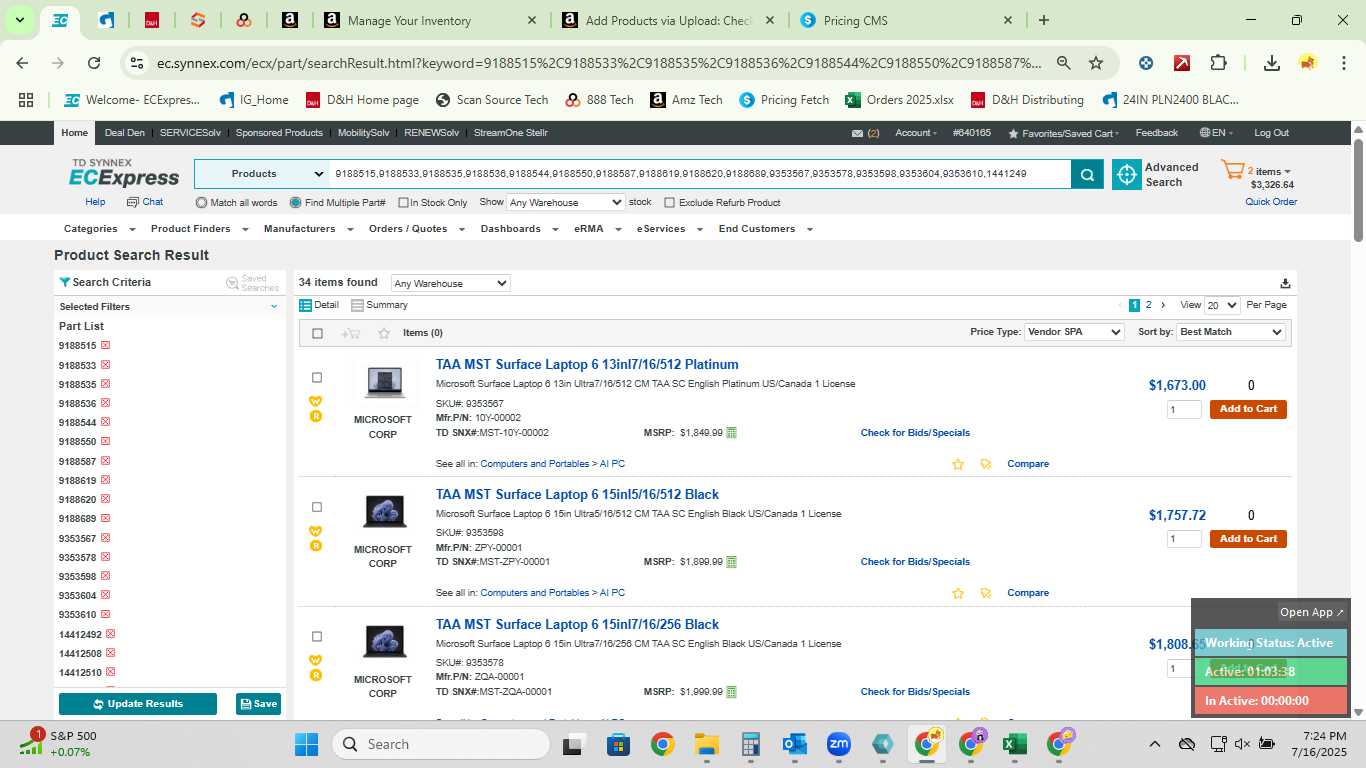Select Find Multiple Part# radio button
1366x768 pixels.
coord(295,202)
